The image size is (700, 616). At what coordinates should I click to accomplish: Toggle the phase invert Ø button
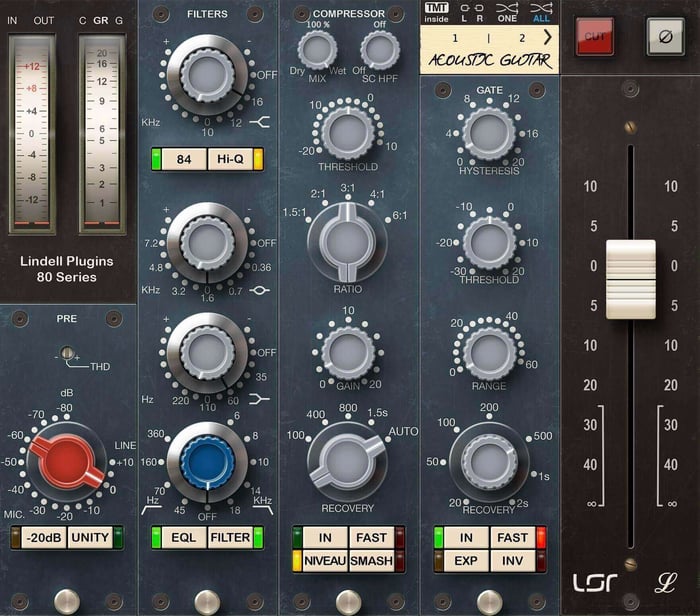coord(666,37)
